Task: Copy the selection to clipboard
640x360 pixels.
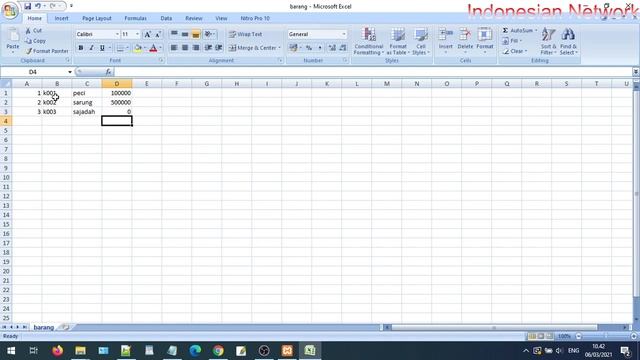Action: [x=35, y=41]
